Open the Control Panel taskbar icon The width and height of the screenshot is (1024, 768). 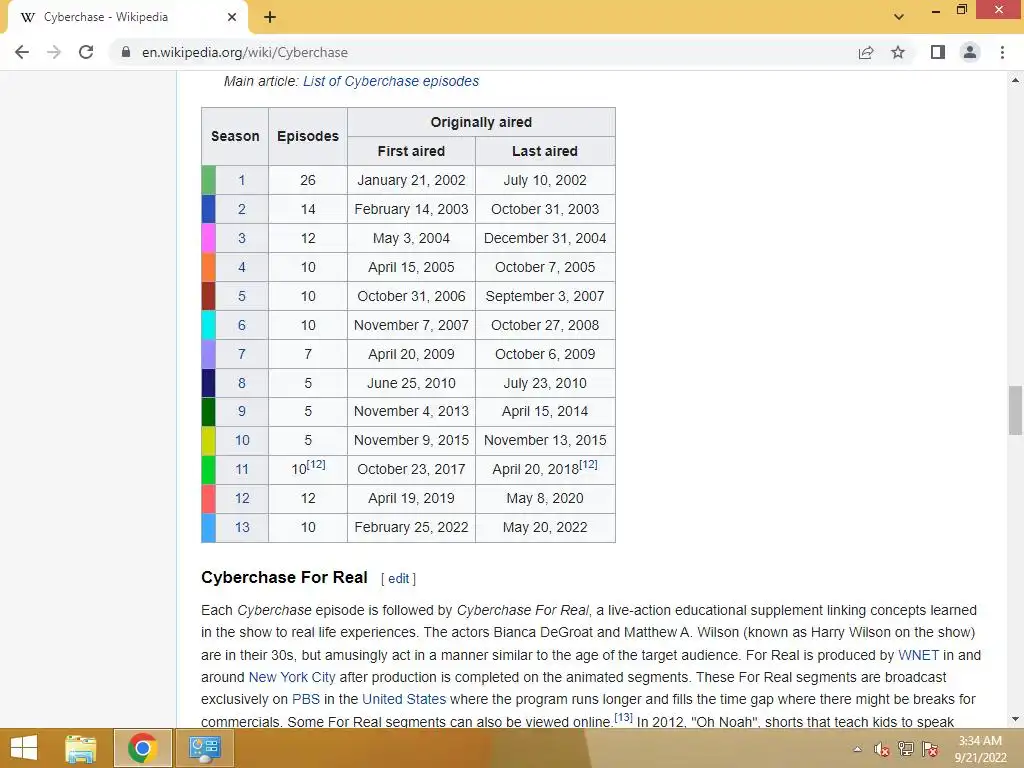pyautogui.click(x=204, y=748)
